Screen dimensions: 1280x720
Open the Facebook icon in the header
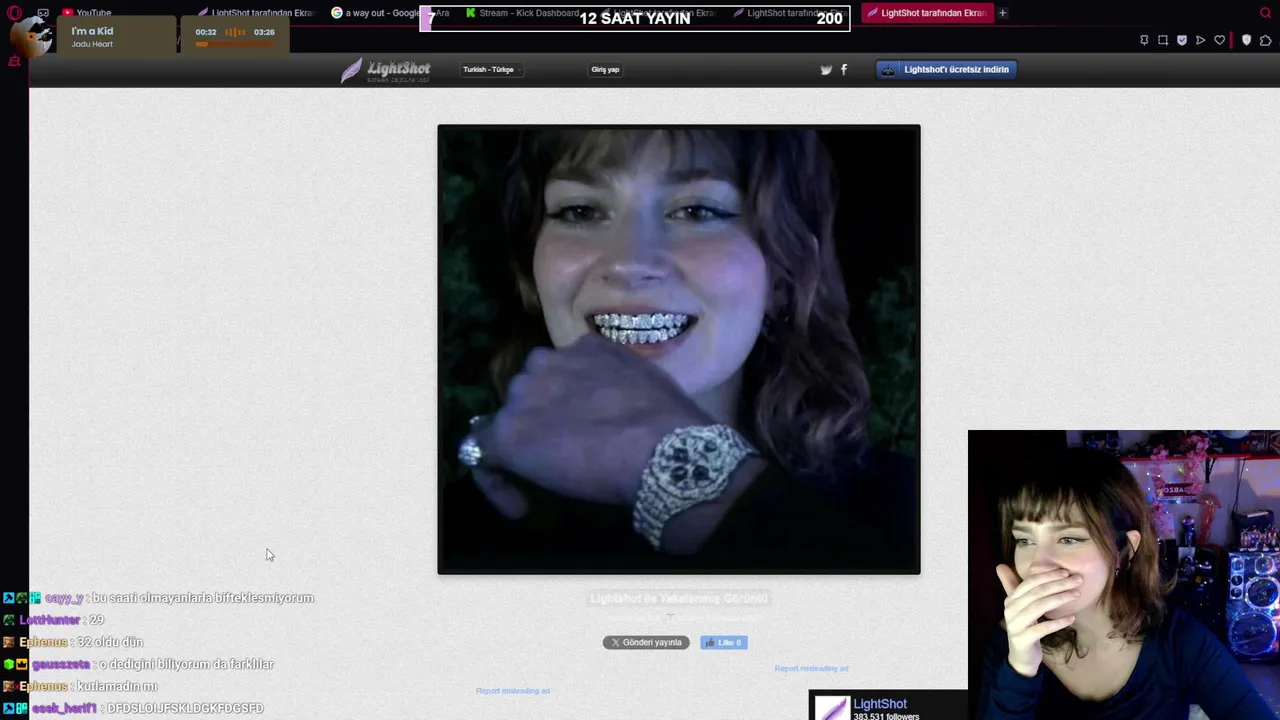[x=843, y=69]
